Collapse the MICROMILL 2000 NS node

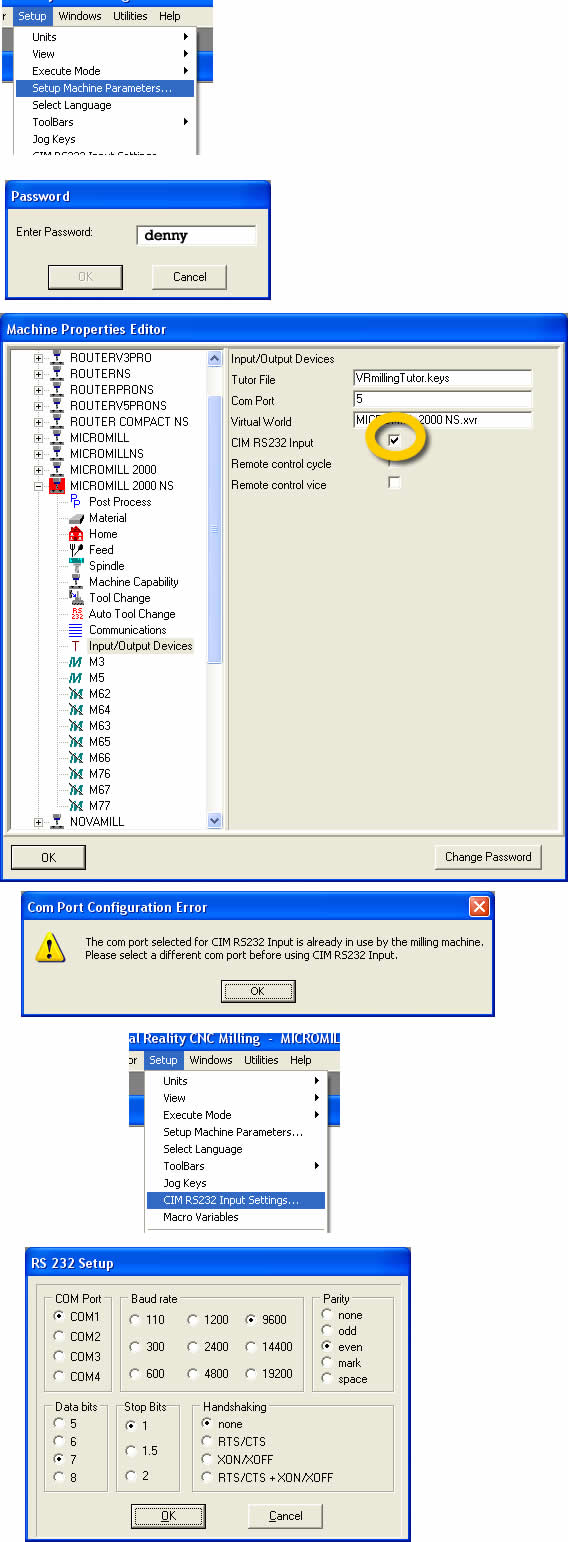pos(39,486)
